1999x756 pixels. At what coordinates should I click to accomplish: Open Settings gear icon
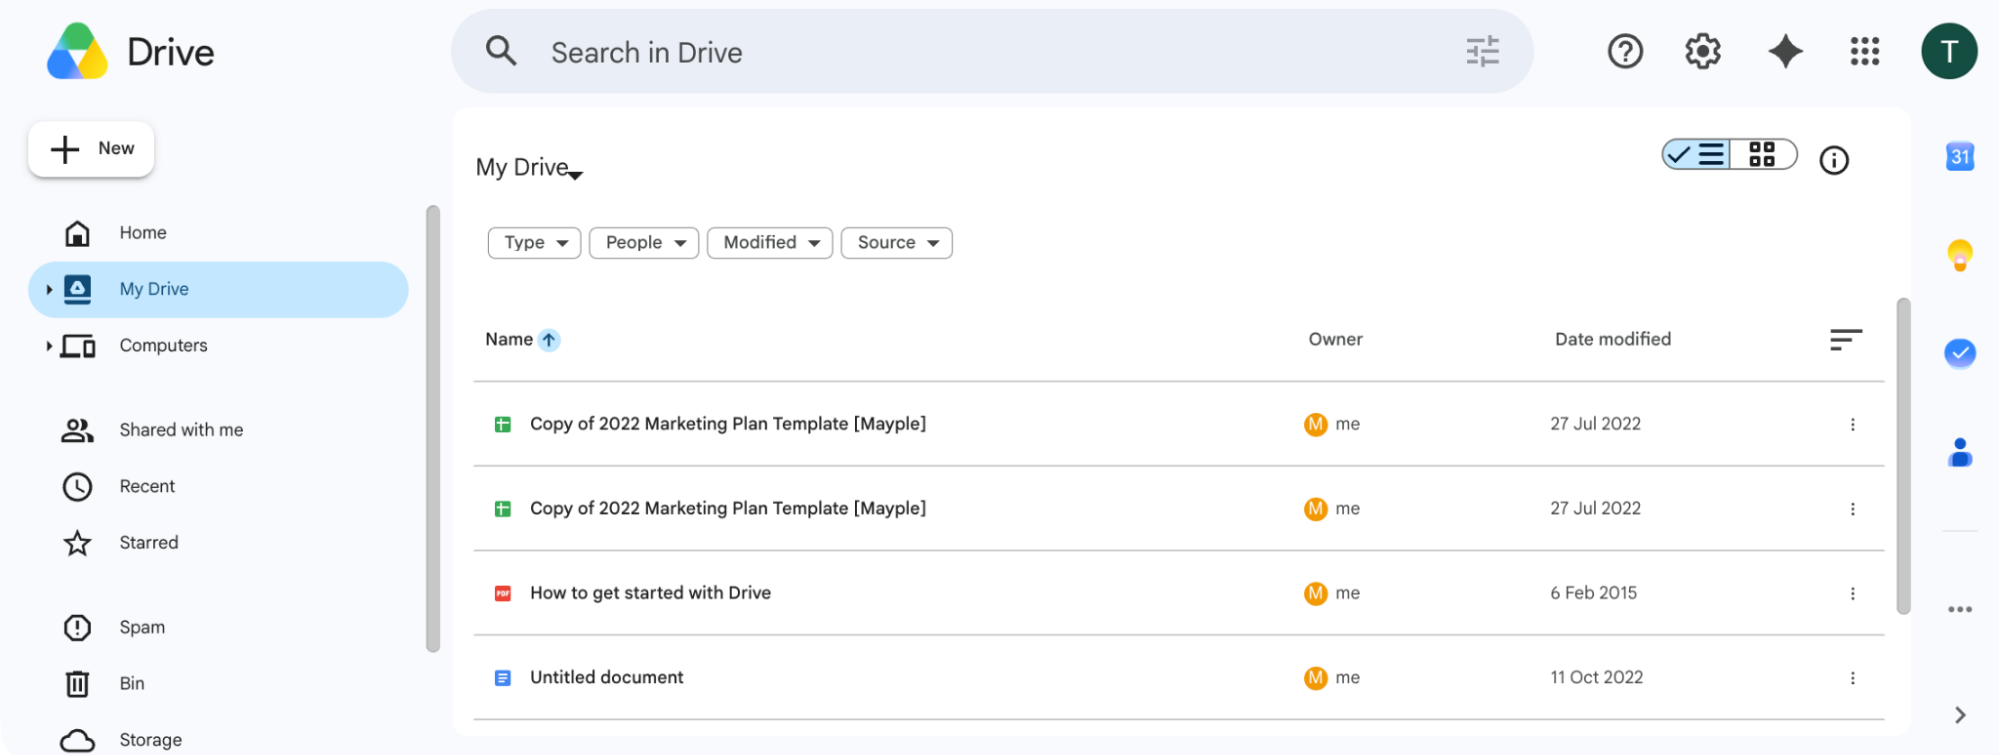click(1703, 51)
